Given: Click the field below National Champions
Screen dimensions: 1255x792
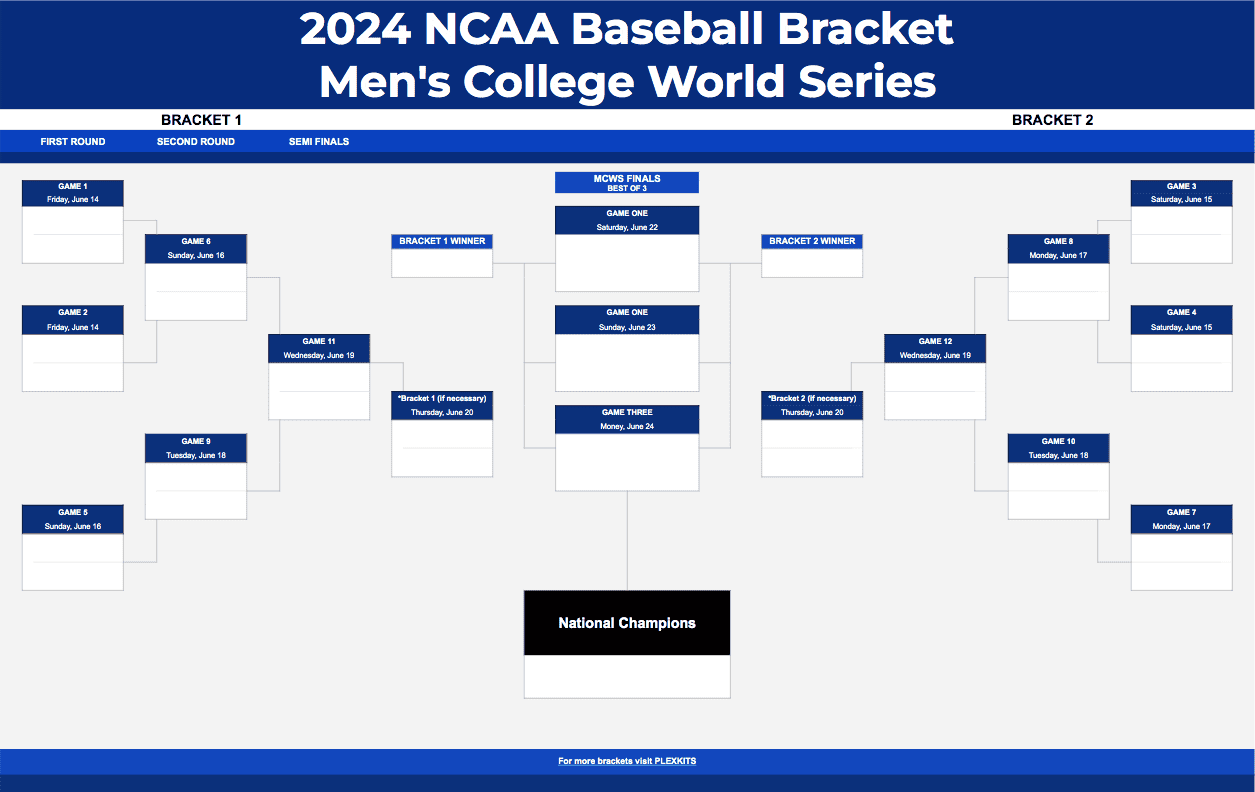Looking at the screenshot, I should [x=627, y=677].
